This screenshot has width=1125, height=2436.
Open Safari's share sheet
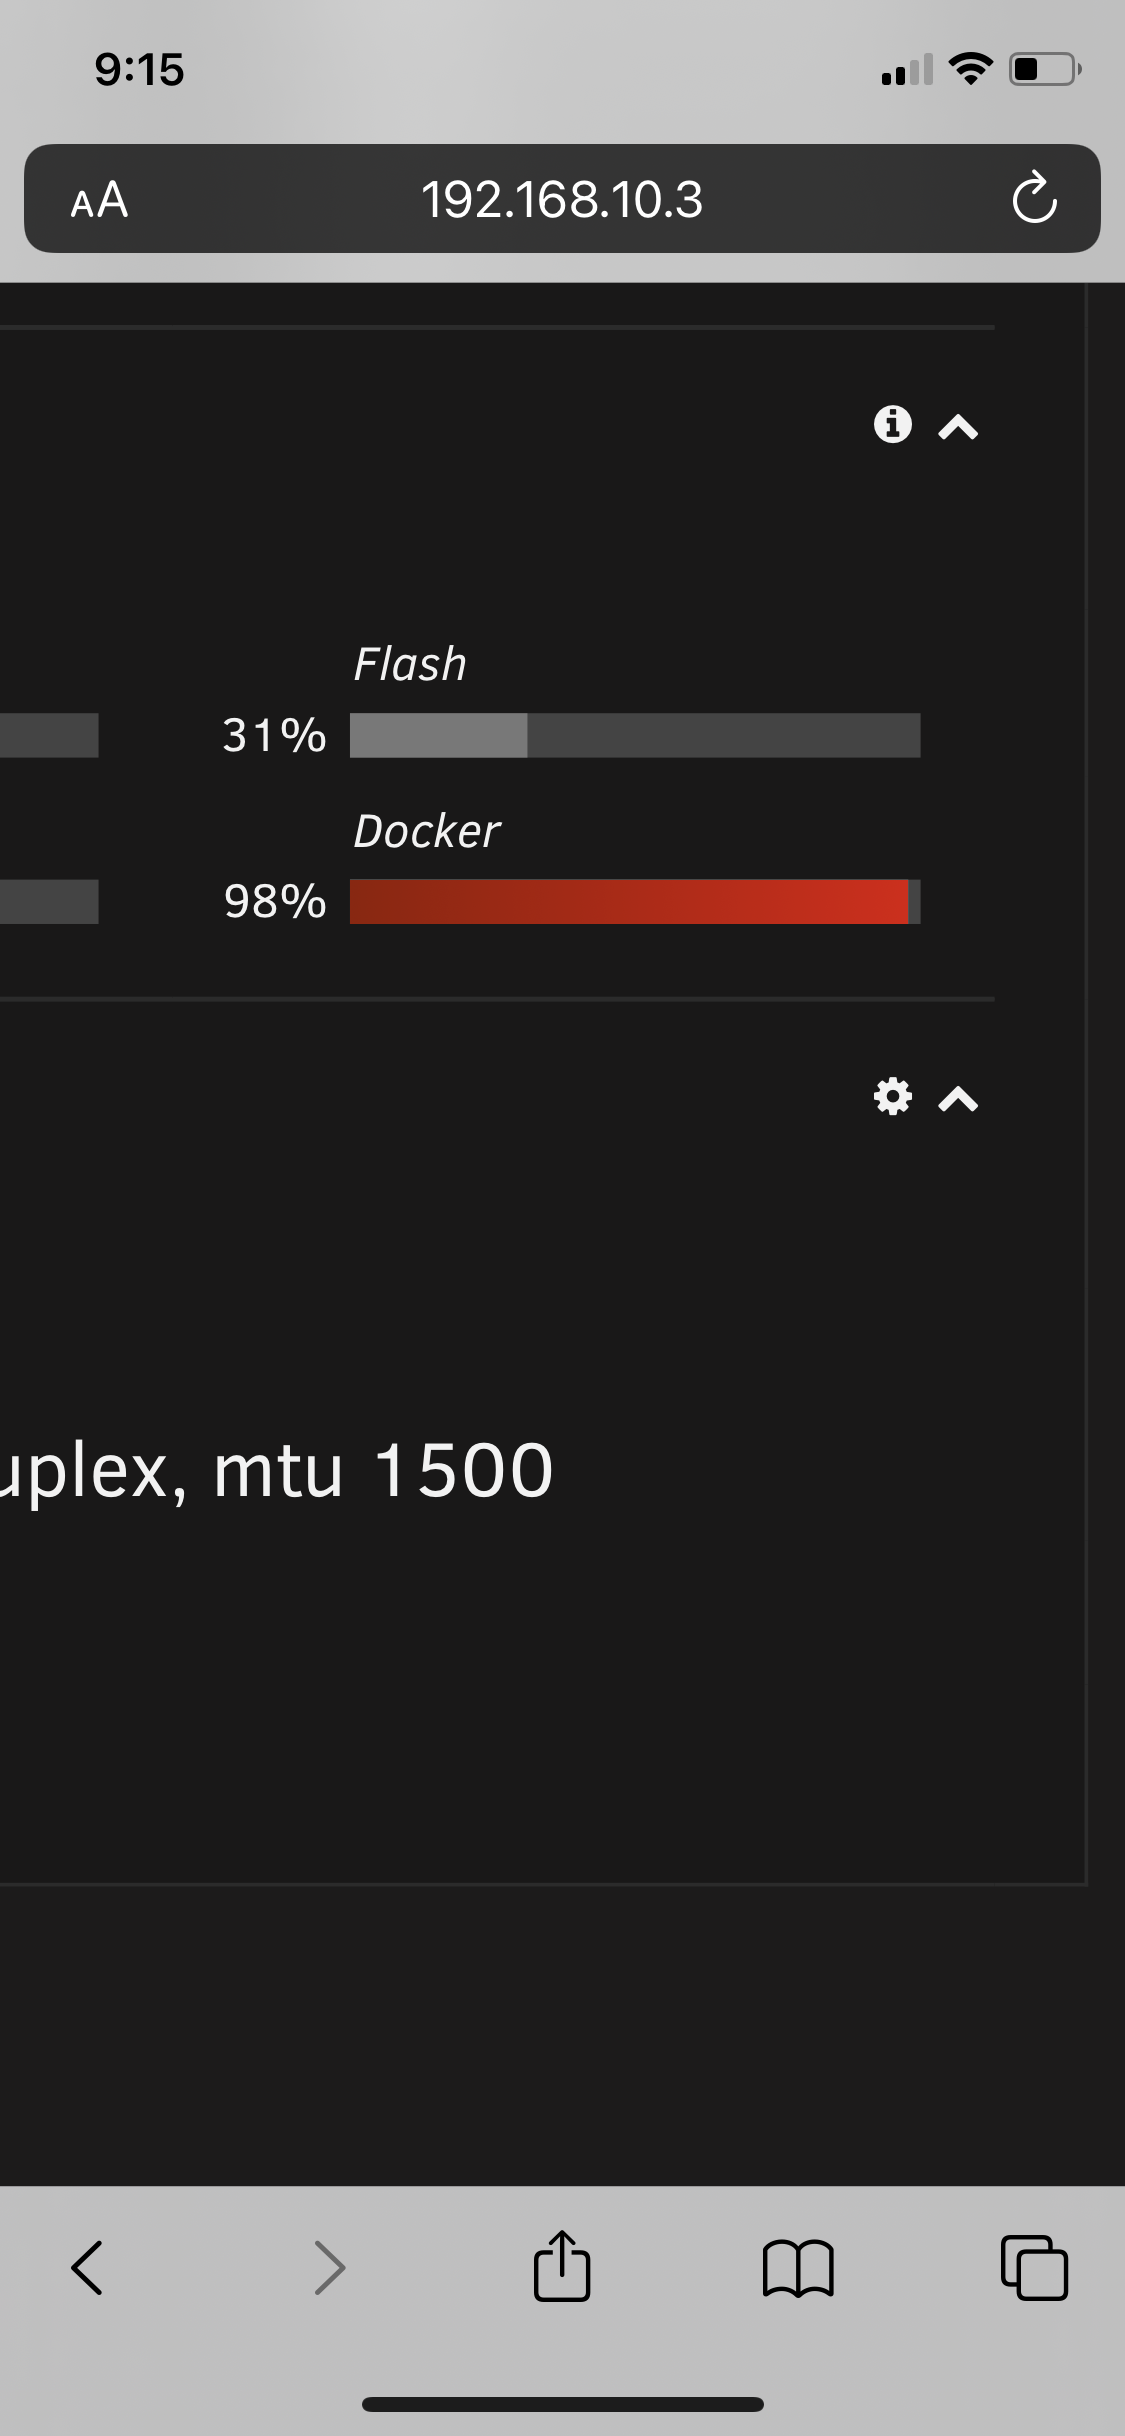(x=562, y=2265)
